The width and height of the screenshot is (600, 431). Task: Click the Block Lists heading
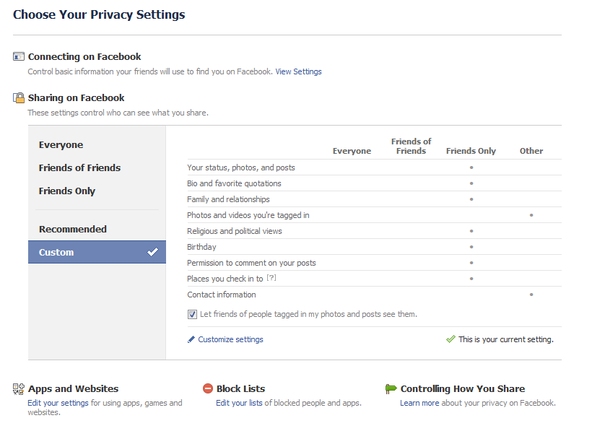pos(240,389)
